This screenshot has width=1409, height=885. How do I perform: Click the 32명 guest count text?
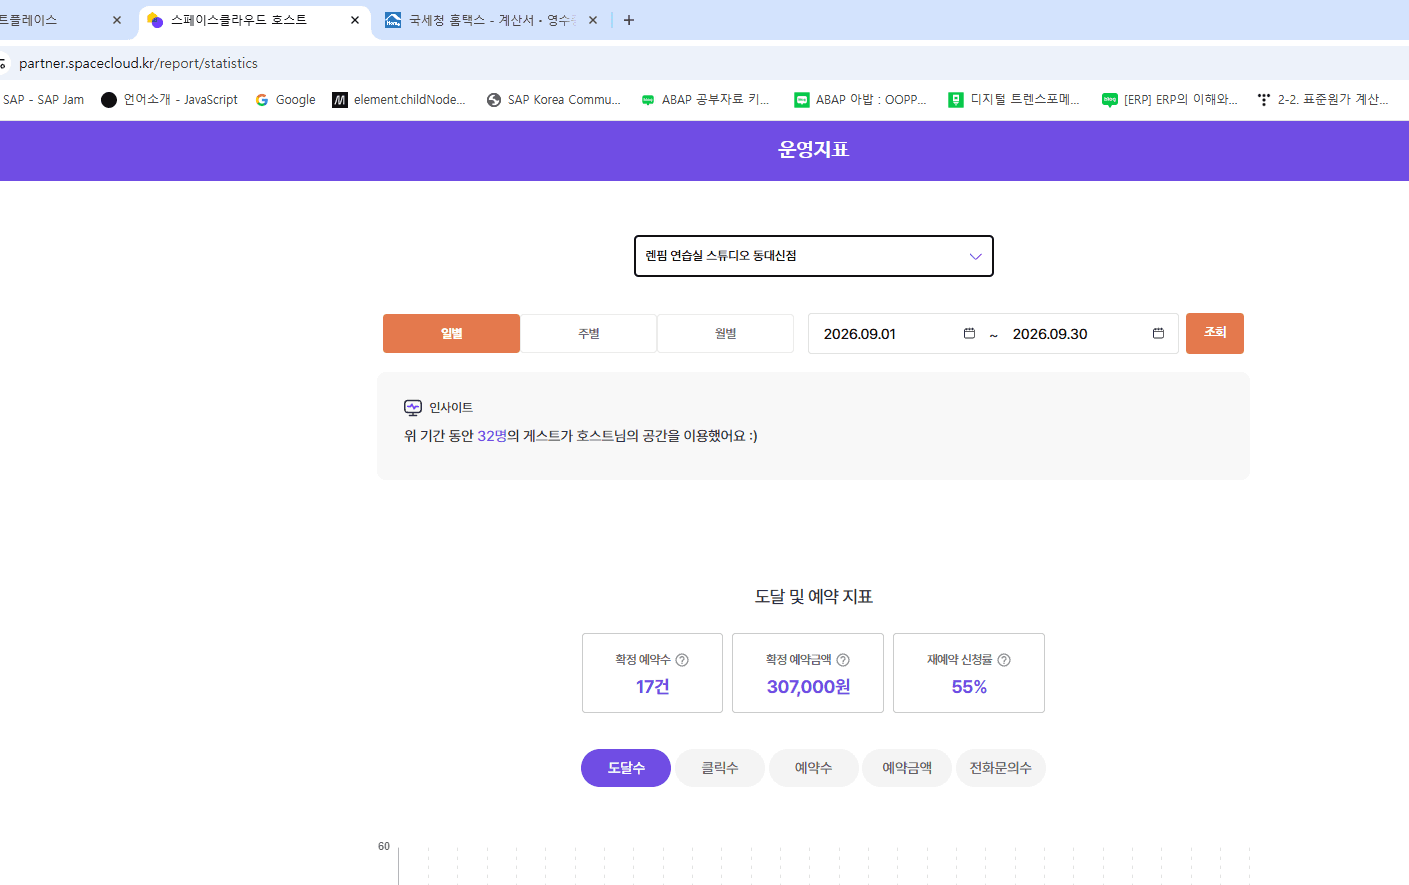click(x=492, y=436)
